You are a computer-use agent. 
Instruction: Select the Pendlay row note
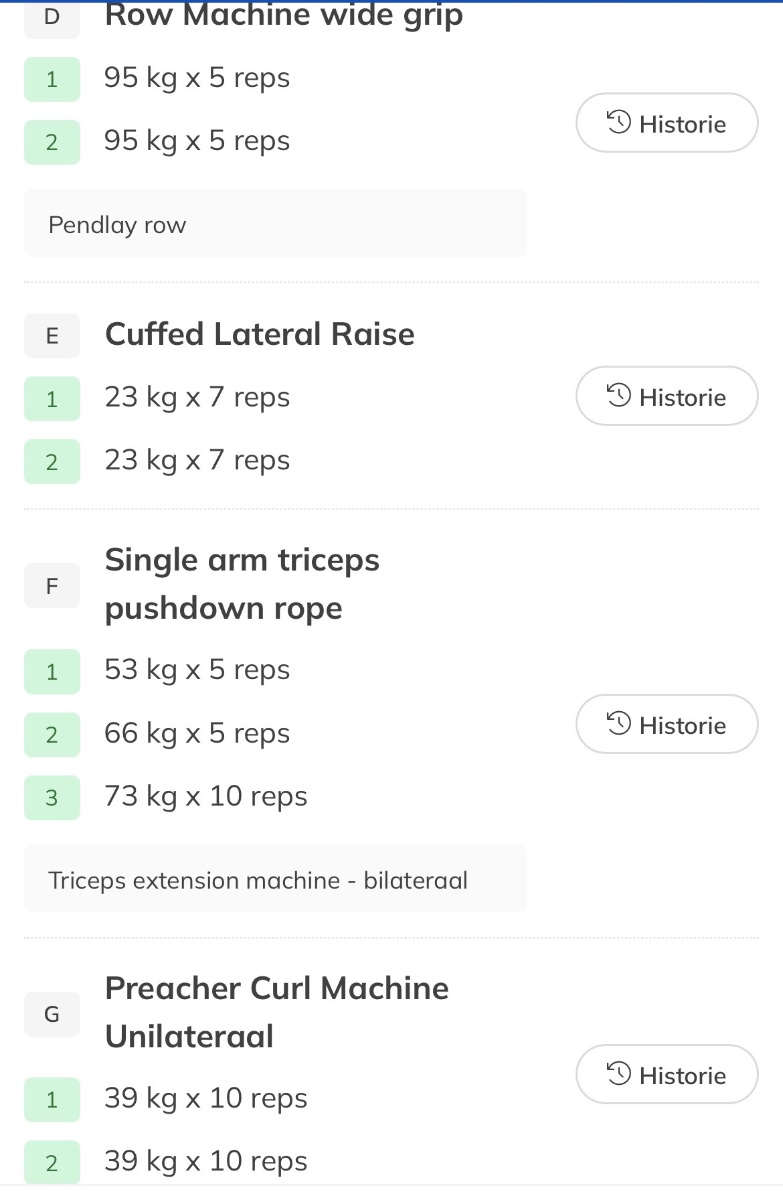tap(275, 224)
